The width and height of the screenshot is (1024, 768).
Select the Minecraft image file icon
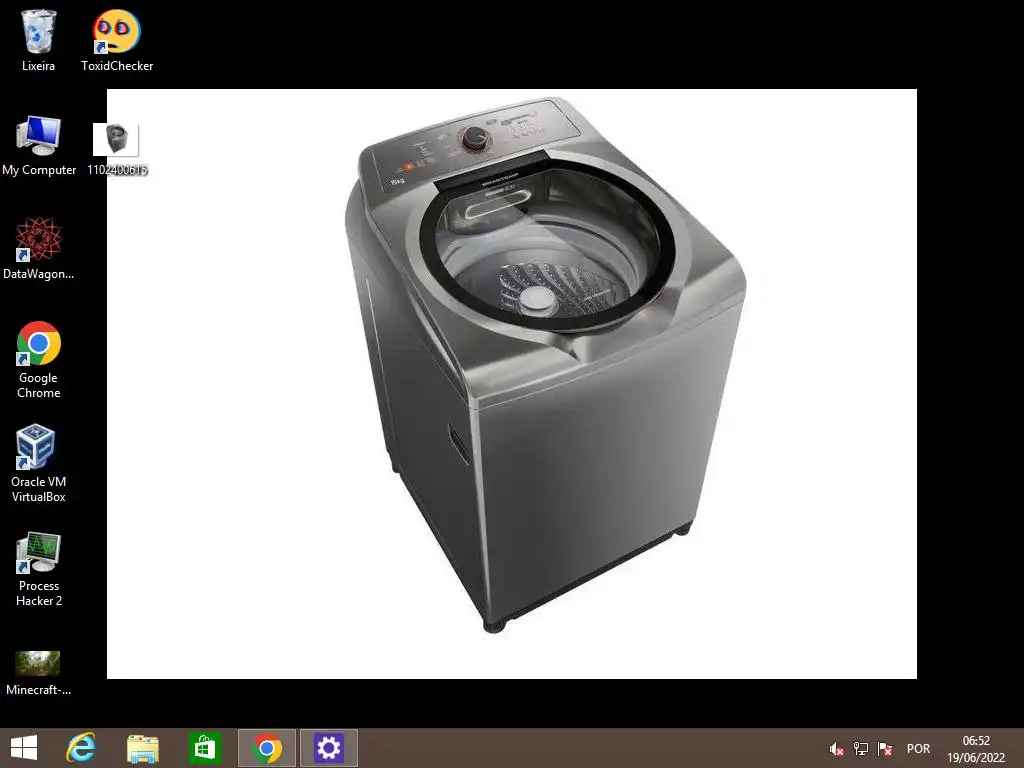39,673
